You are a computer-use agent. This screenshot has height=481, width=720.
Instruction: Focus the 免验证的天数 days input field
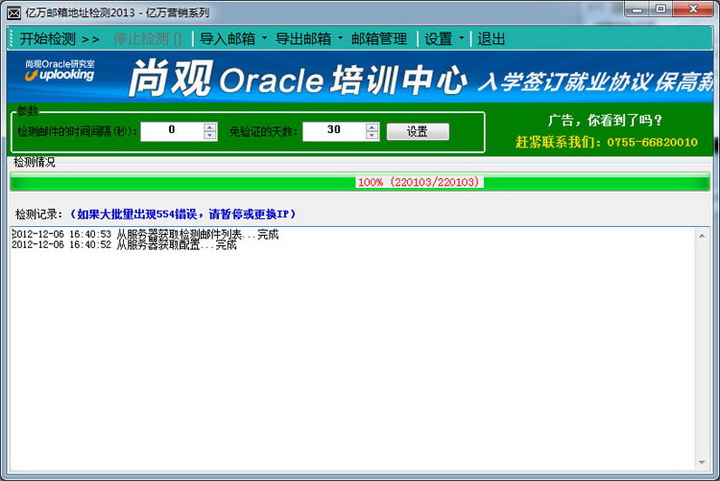(x=334, y=132)
